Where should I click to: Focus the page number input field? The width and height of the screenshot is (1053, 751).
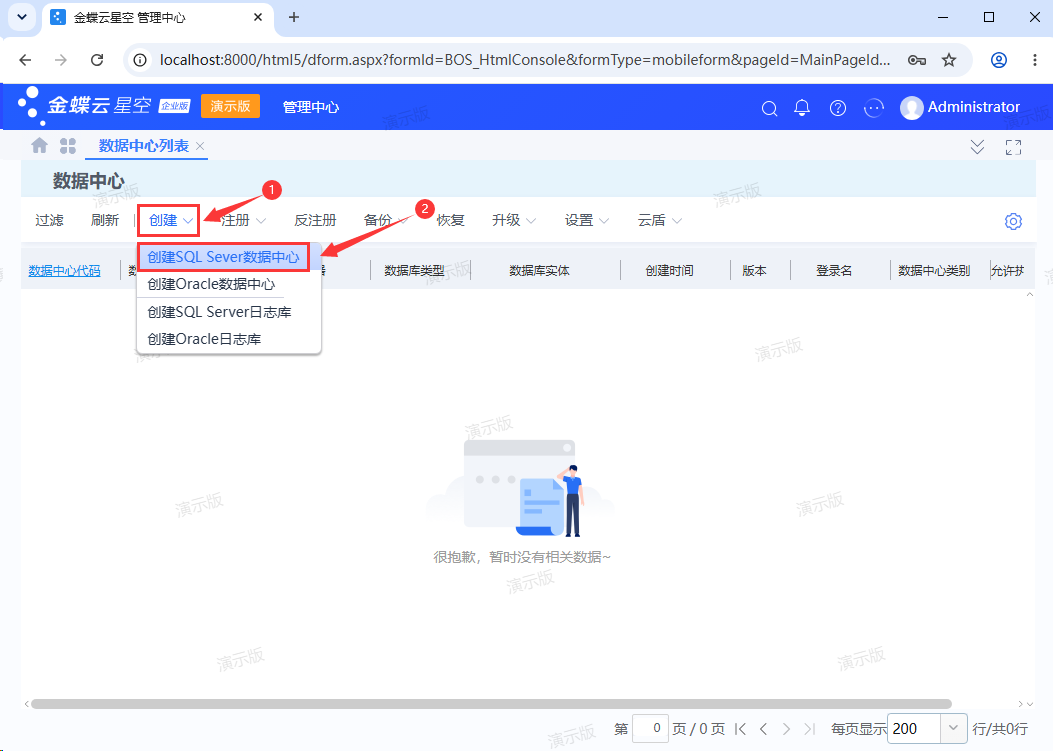pos(650,728)
